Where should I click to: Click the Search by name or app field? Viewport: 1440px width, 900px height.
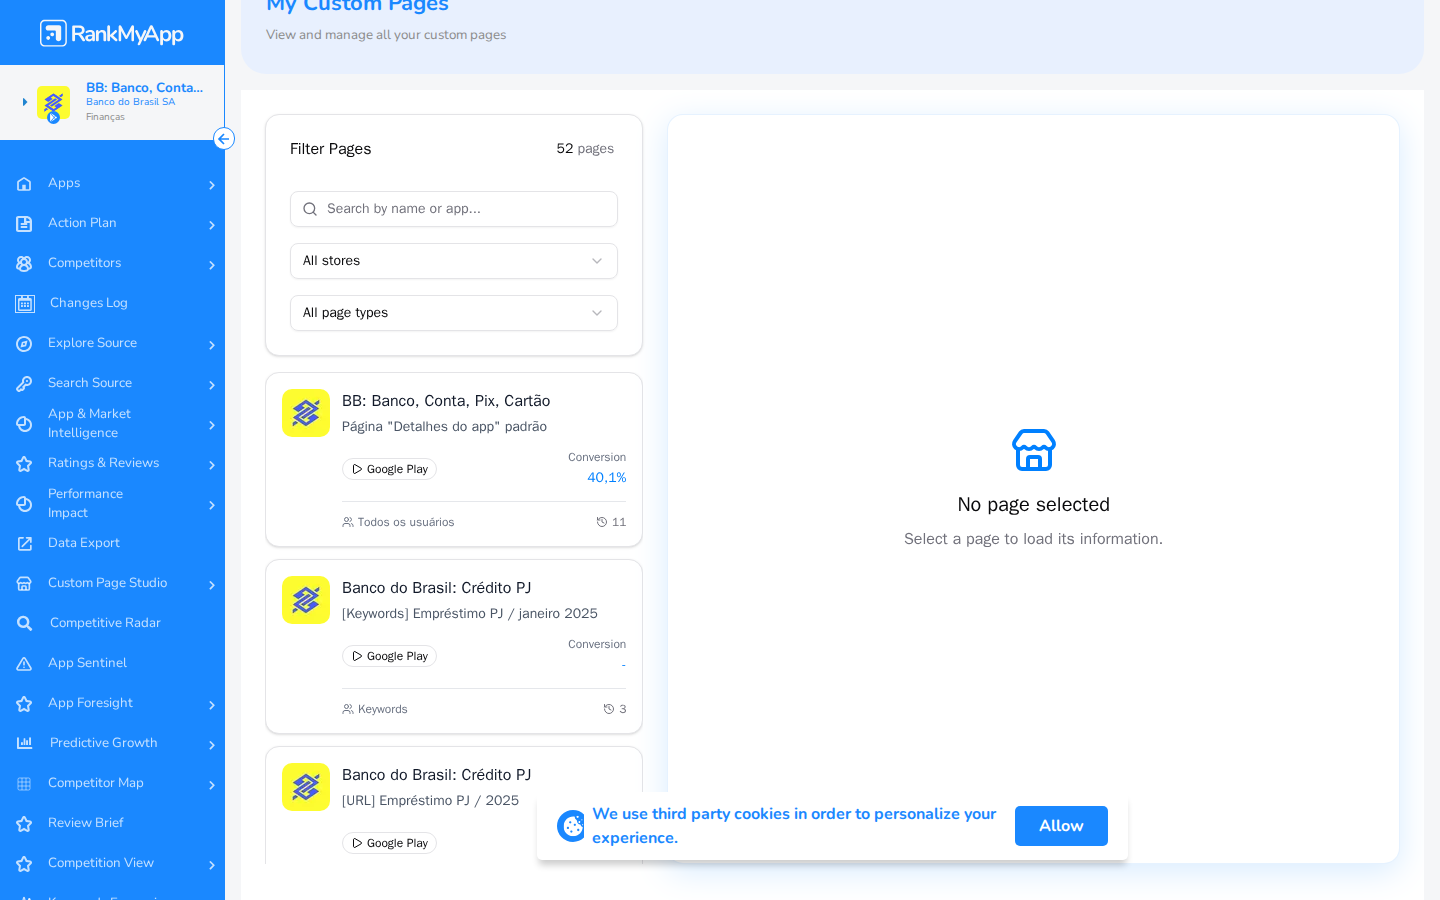click(x=454, y=209)
